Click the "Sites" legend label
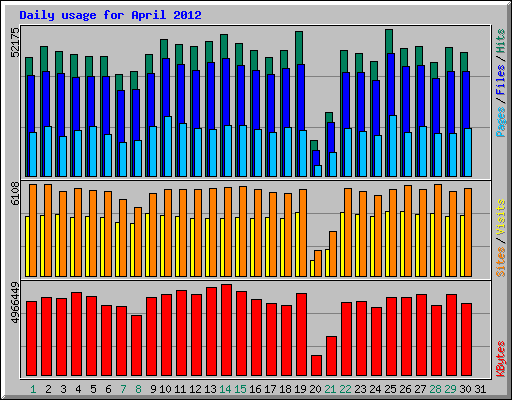 [x=500, y=262]
